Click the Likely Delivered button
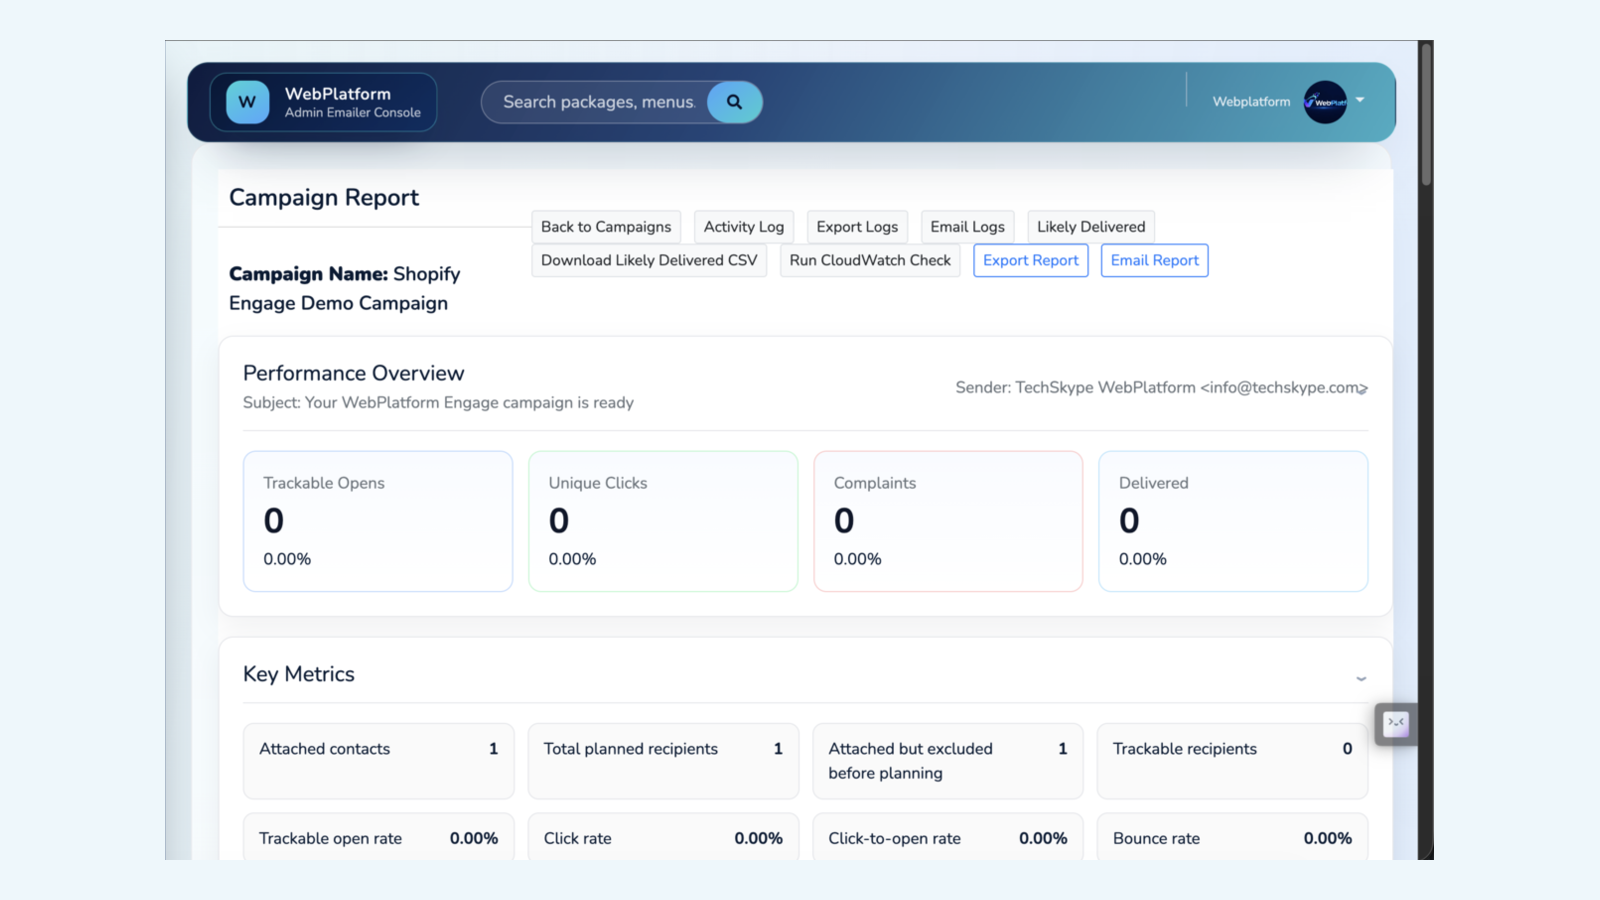1600x900 pixels. coord(1091,227)
